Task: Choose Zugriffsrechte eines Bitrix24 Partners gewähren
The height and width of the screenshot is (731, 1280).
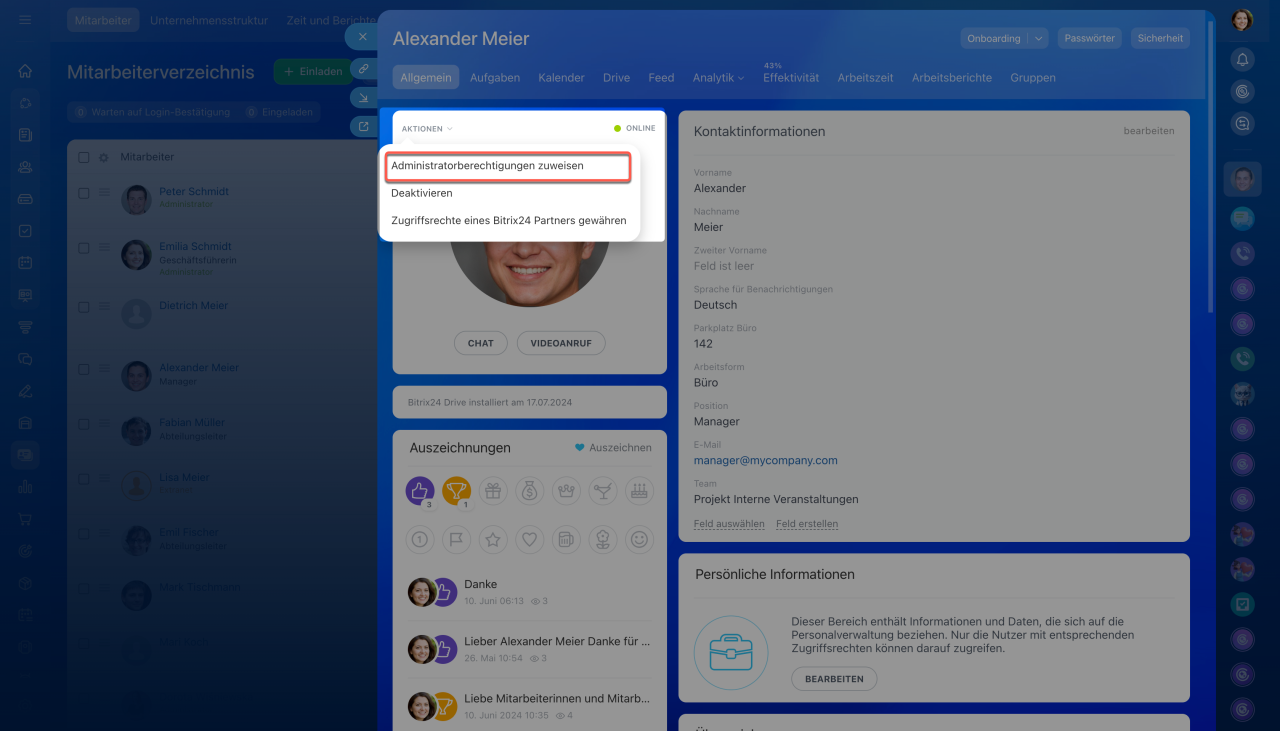Action: tap(509, 221)
